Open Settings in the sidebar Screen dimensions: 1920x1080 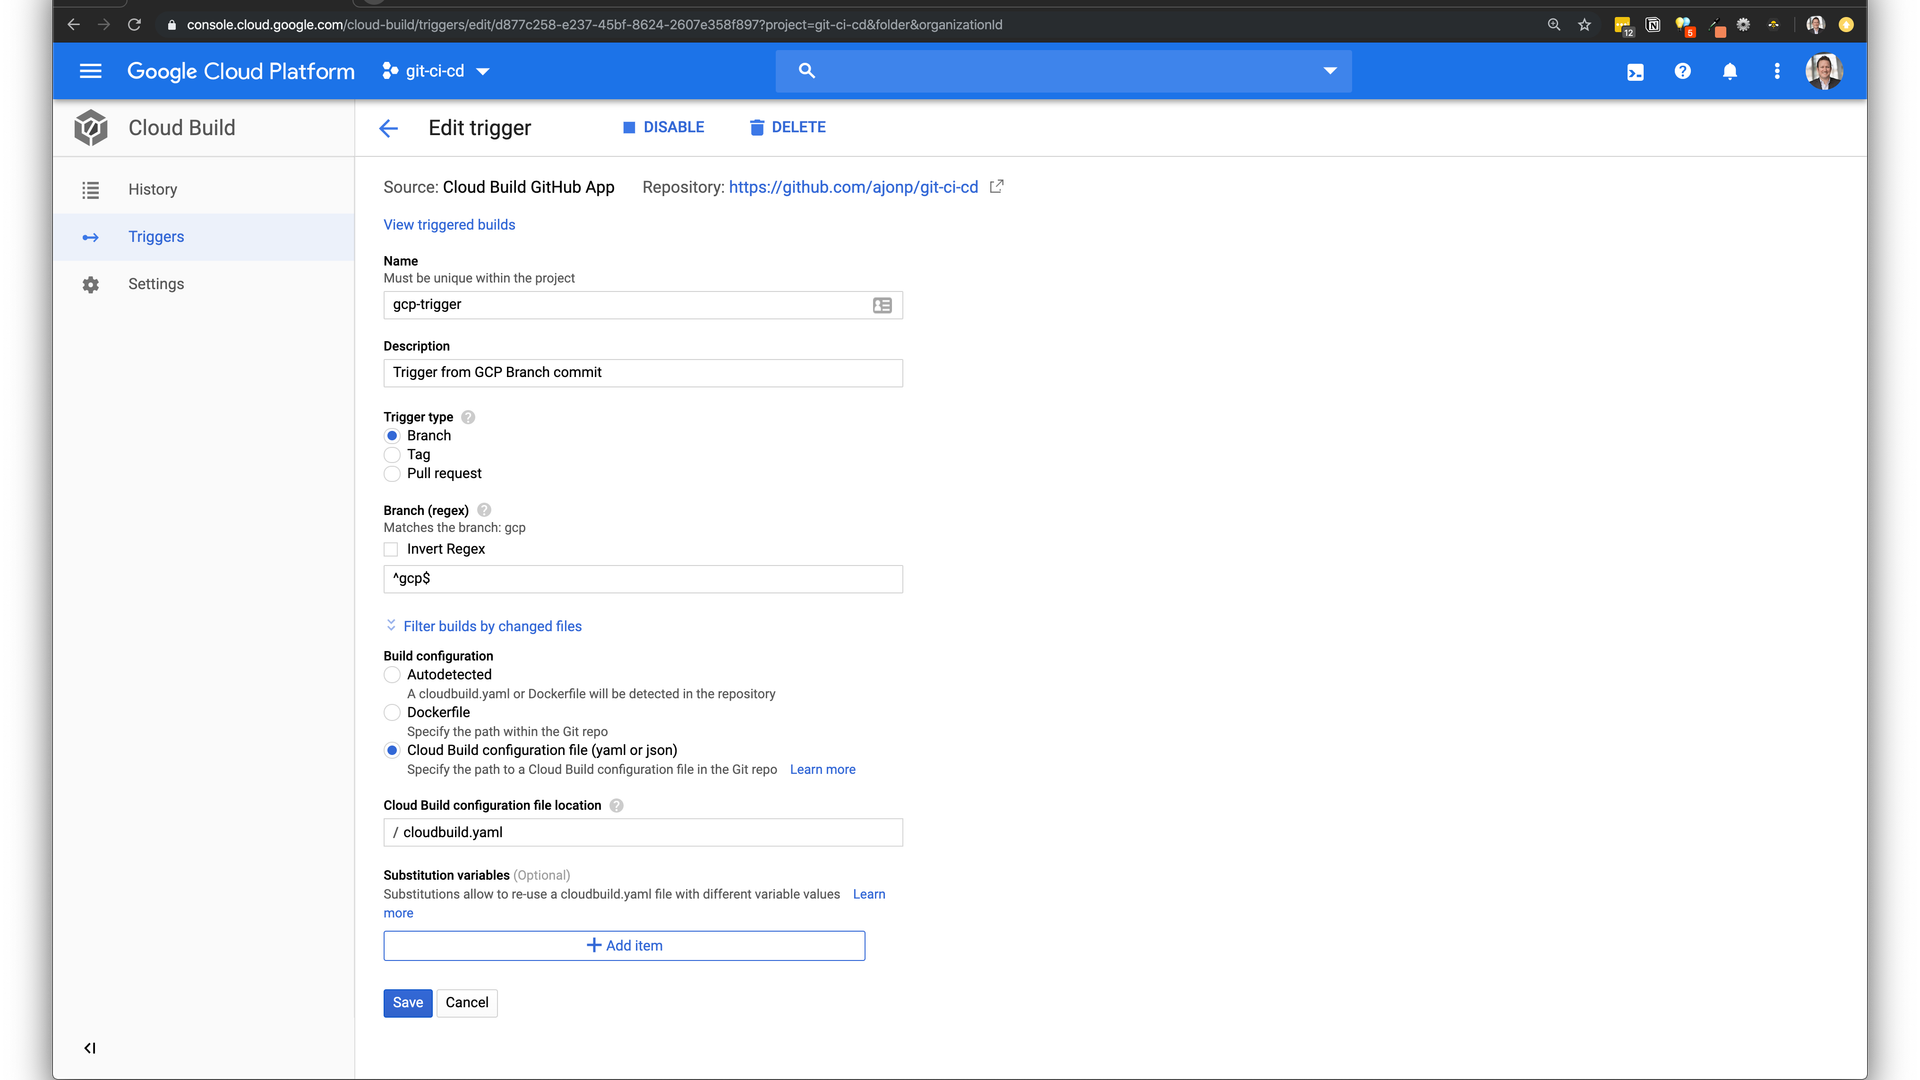click(x=156, y=284)
